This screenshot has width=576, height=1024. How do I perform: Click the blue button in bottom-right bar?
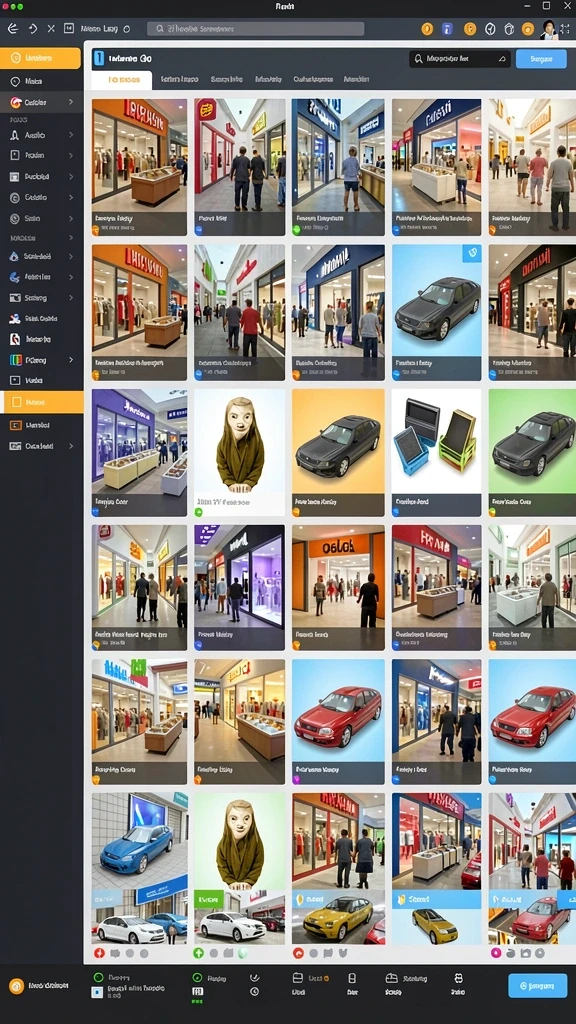pyautogui.click(x=537, y=985)
